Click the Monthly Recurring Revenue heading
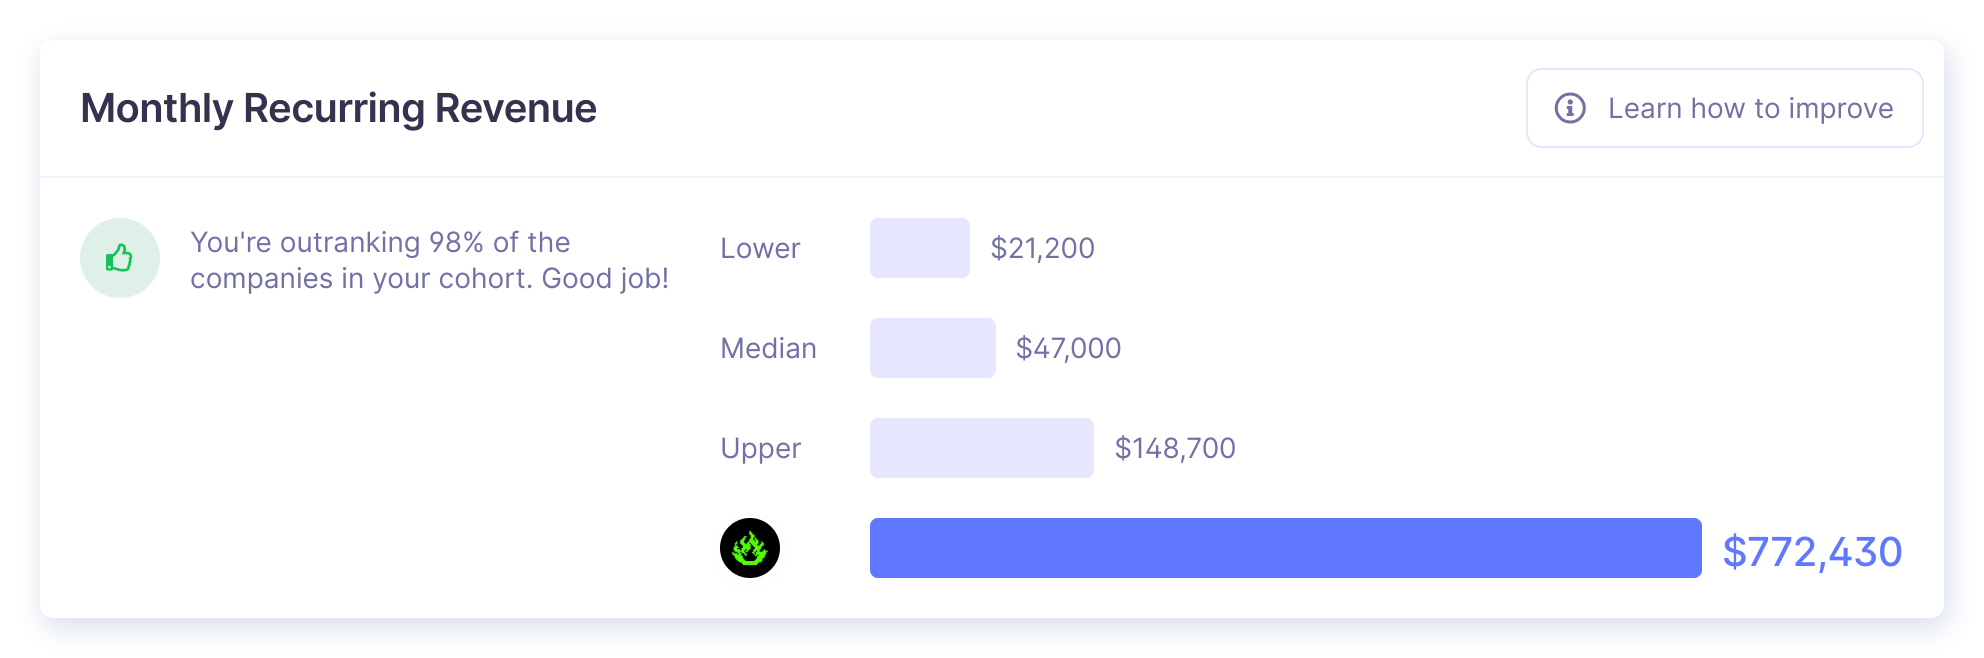This screenshot has width=1984, height=658. (x=338, y=108)
